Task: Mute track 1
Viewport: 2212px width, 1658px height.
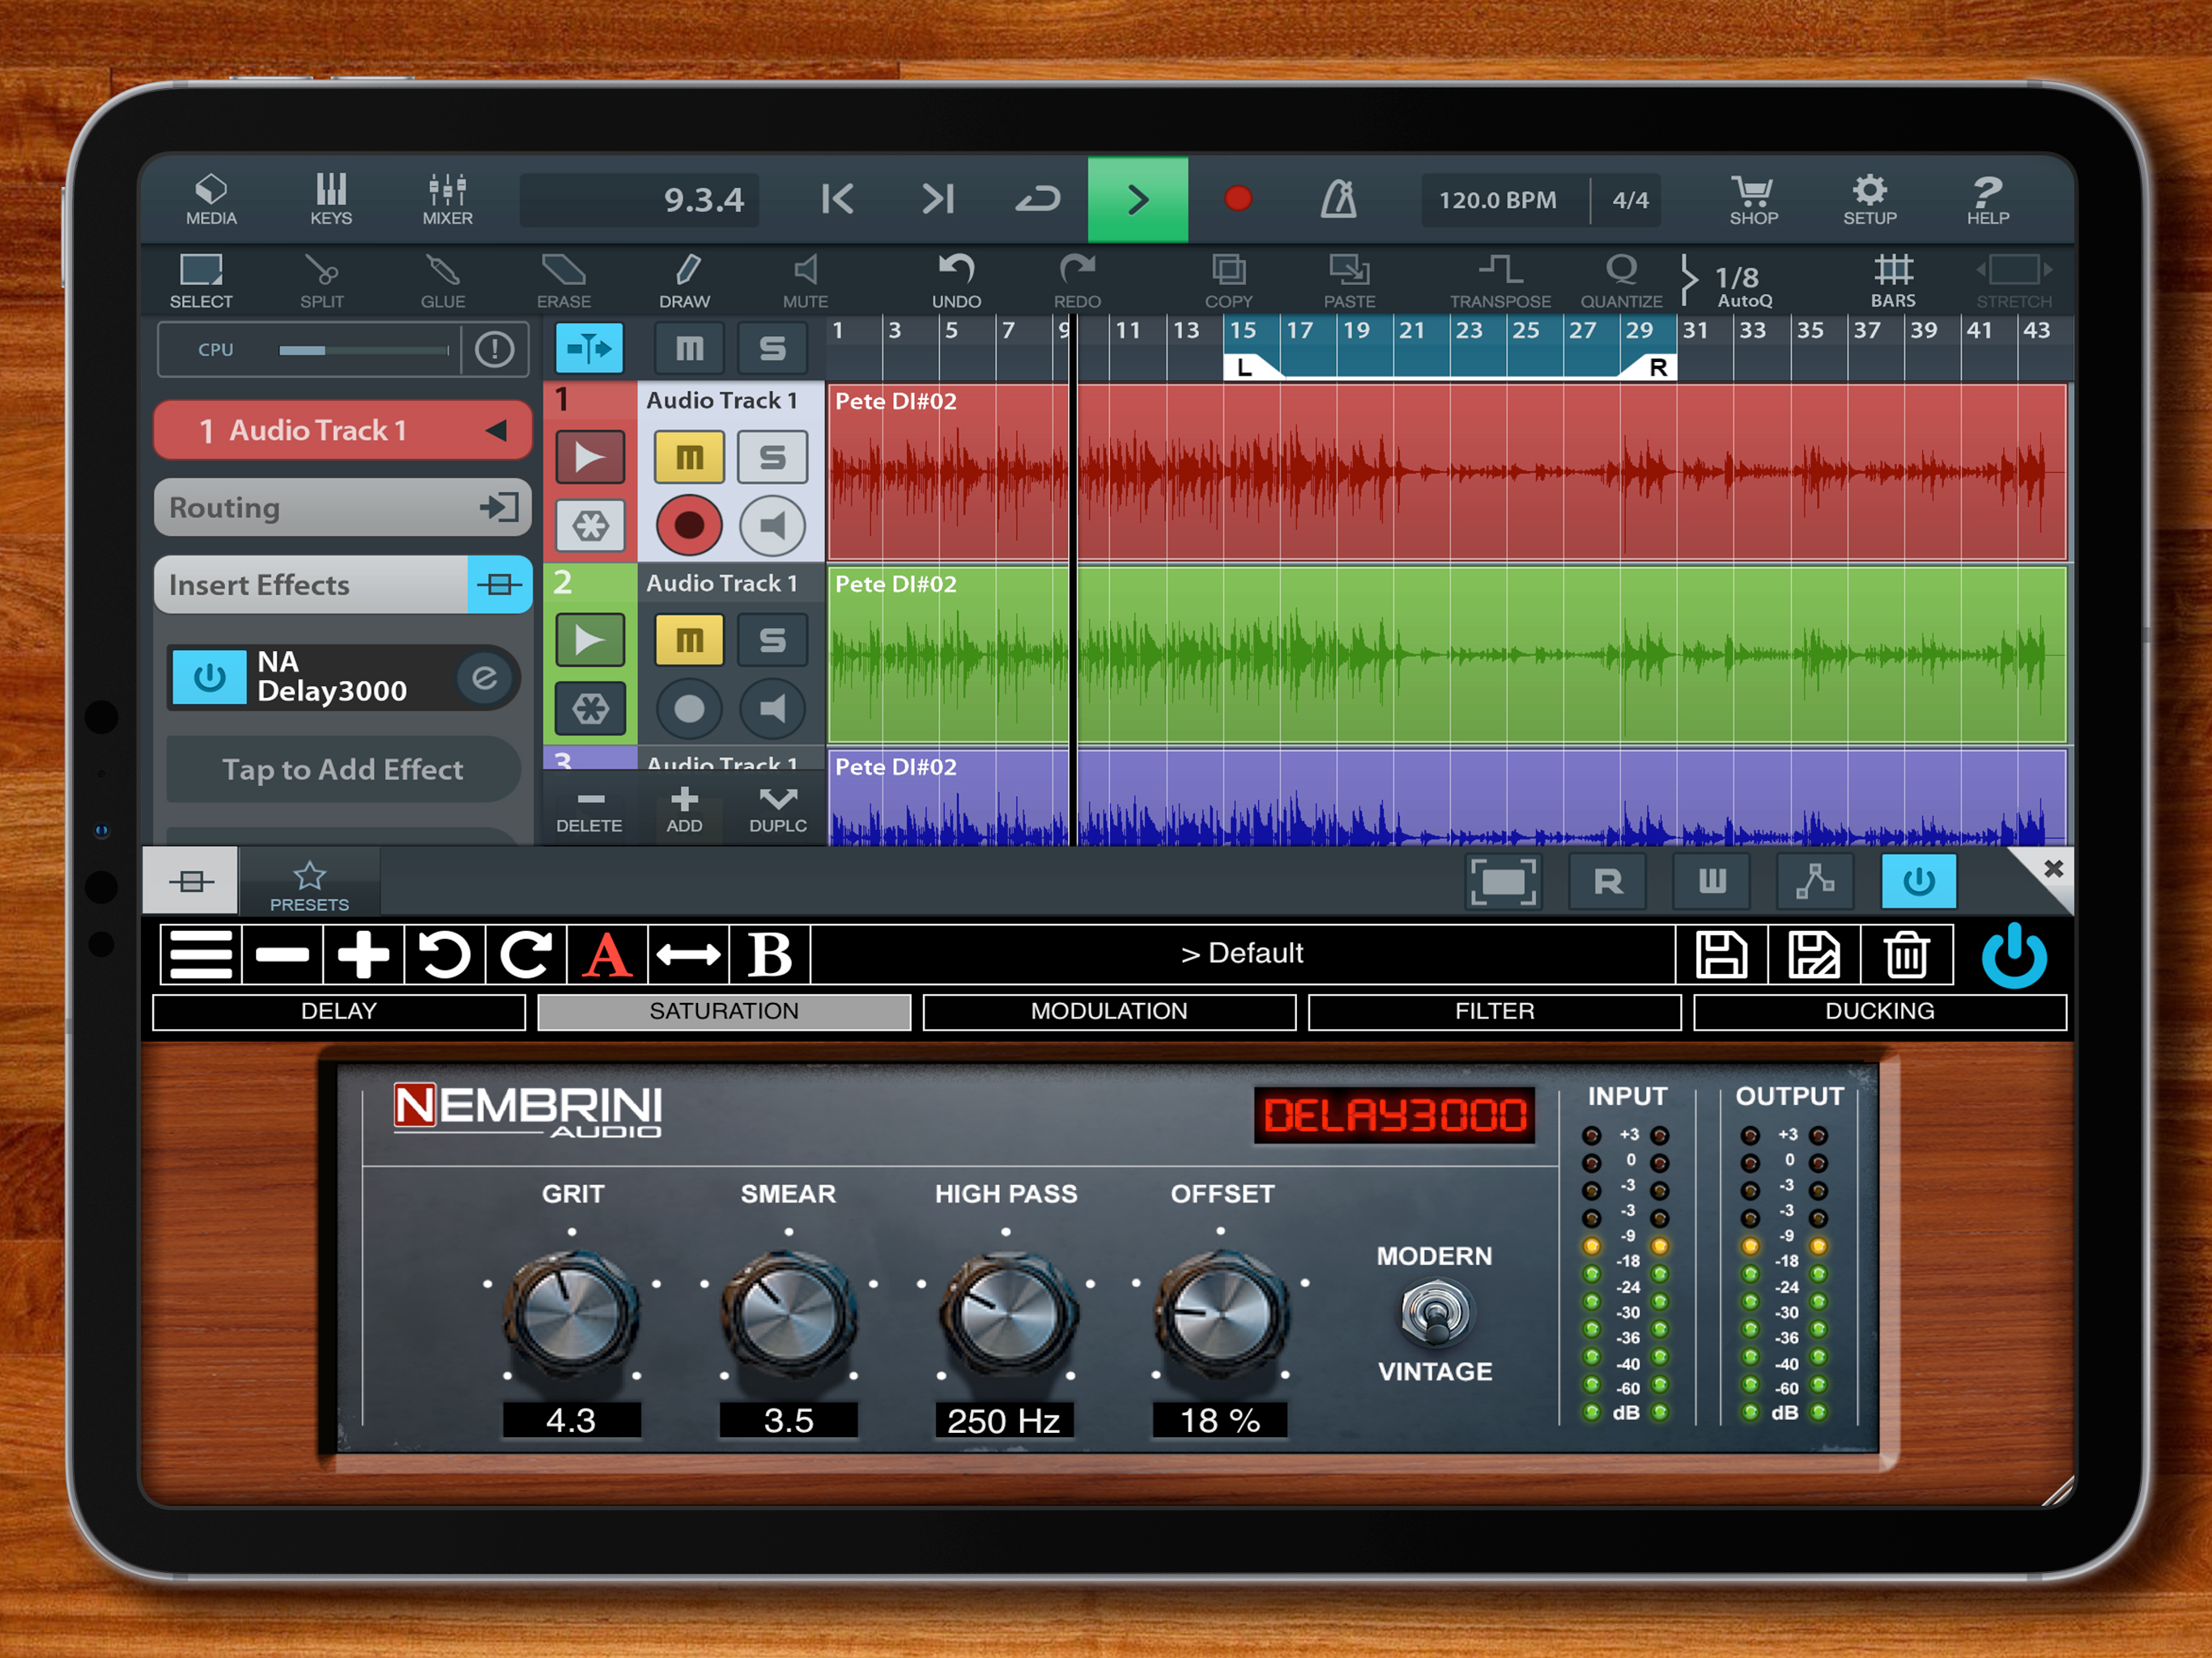Action: [x=689, y=457]
